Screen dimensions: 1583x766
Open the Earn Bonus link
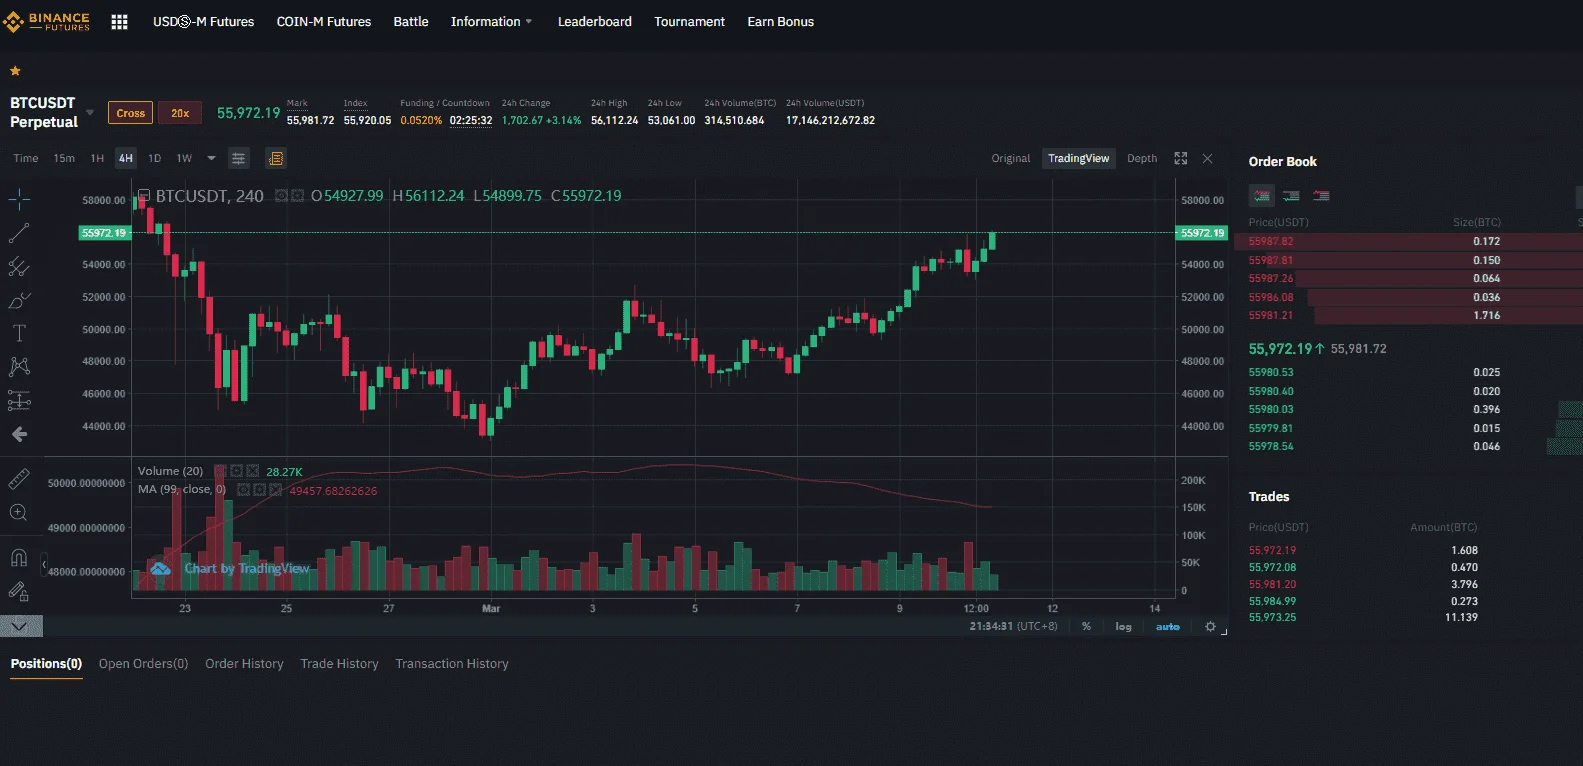(x=781, y=21)
